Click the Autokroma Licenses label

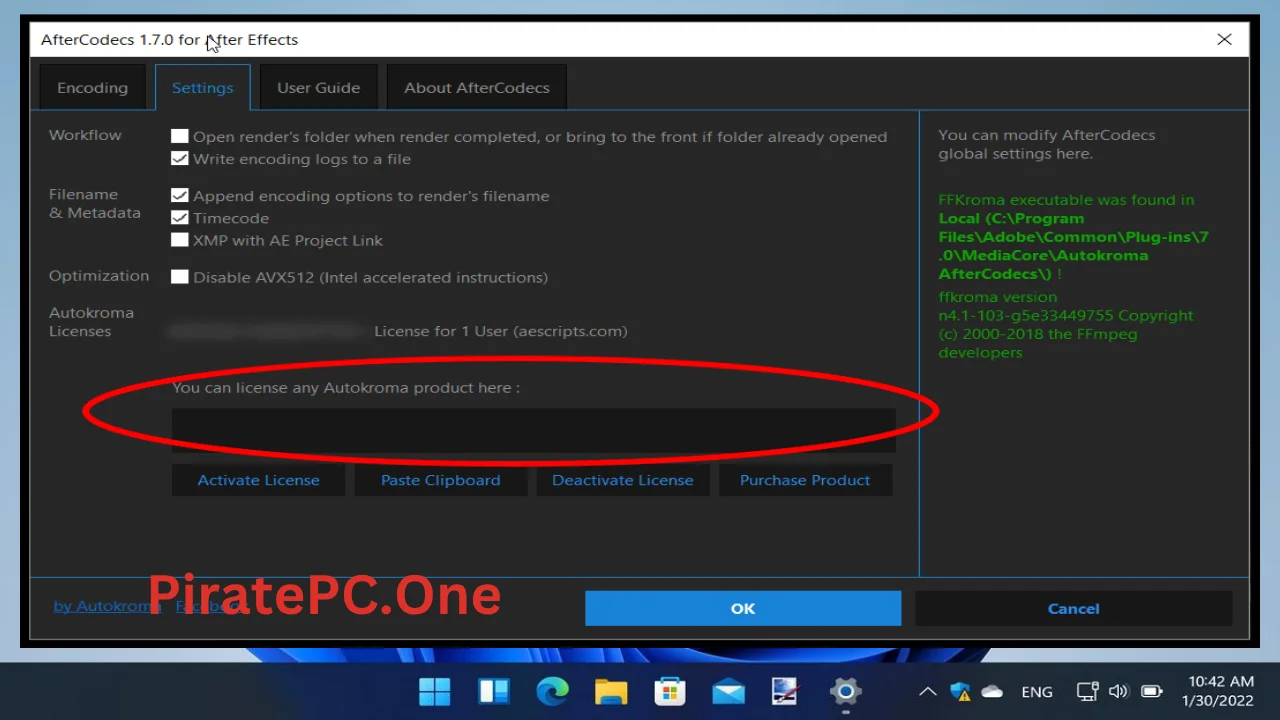pyautogui.click(x=91, y=322)
